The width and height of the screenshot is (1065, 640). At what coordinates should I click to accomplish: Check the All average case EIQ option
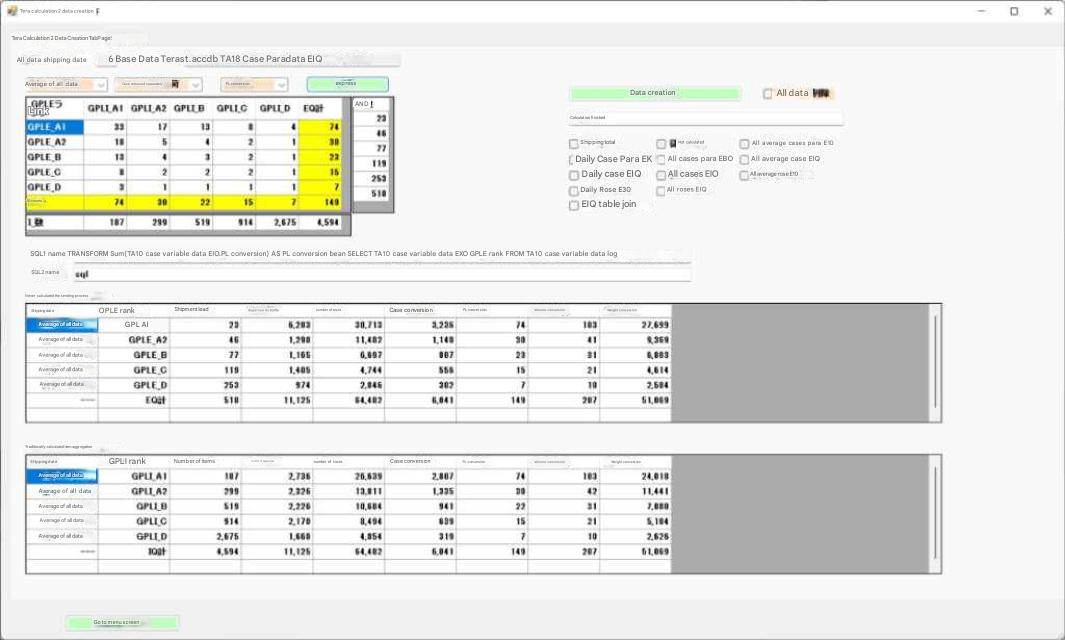tap(744, 159)
